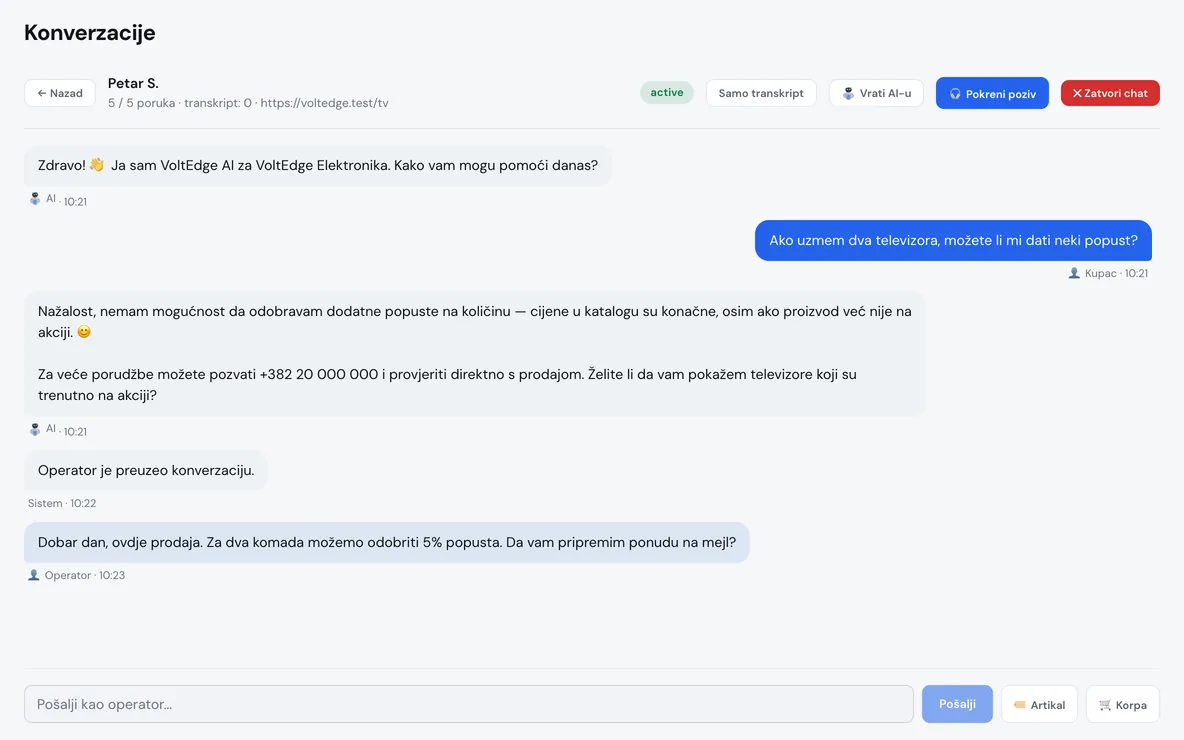
Task: Click the X icon in Zatvori chat
Action: (x=1077, y=93)
